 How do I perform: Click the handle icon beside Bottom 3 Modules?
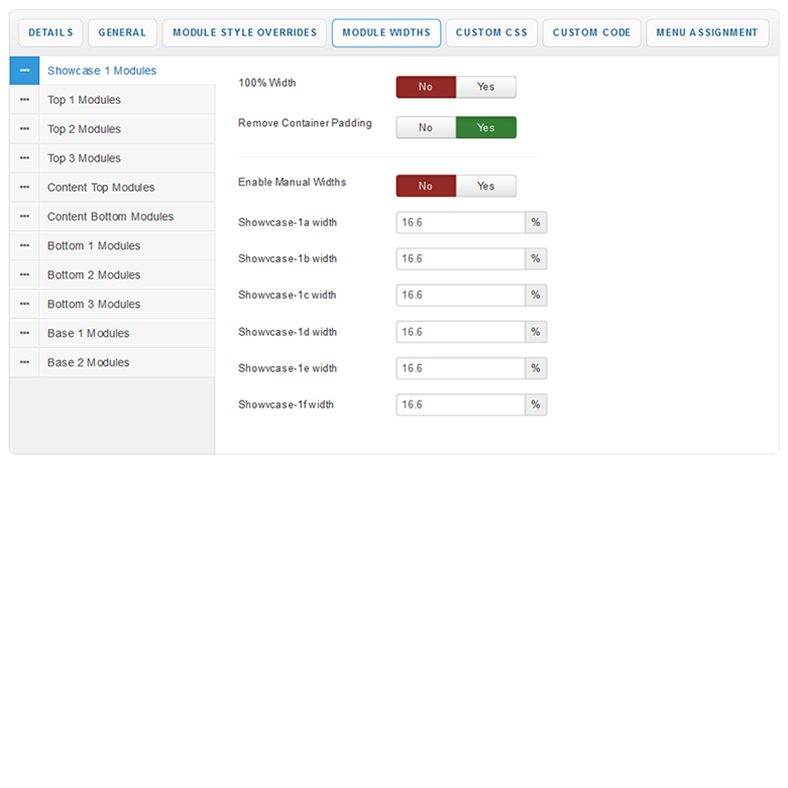coord(24,304)
